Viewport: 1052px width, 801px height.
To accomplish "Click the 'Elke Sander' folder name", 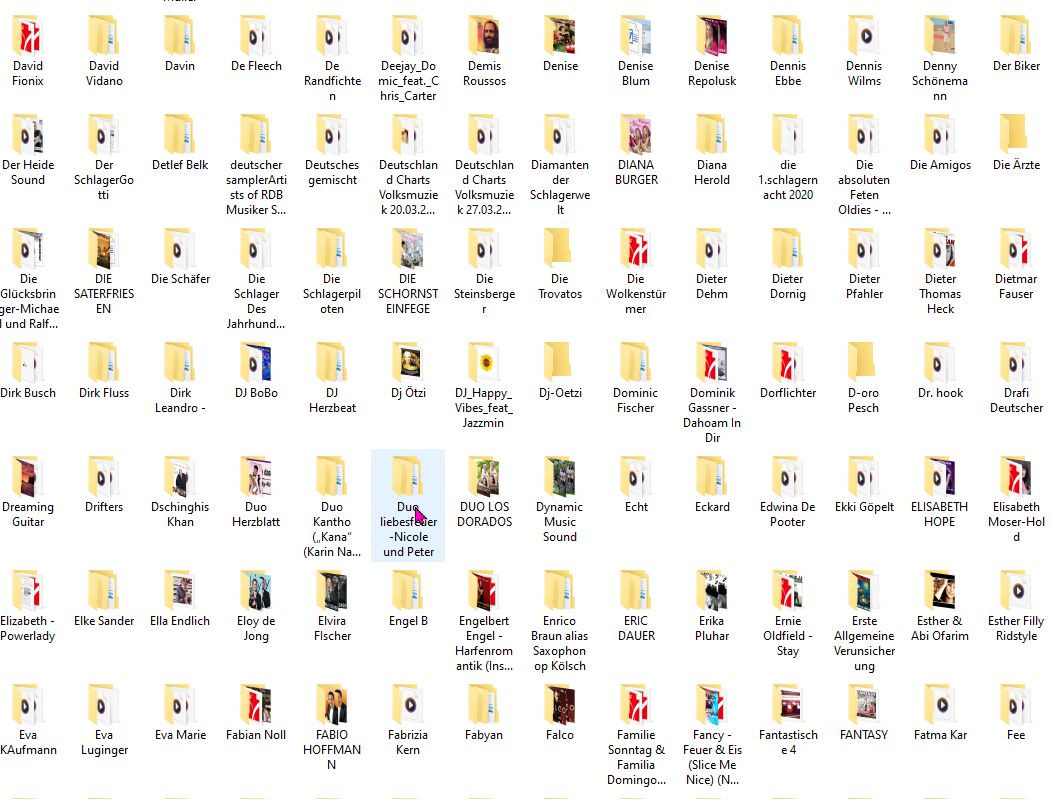I will 104,621.
